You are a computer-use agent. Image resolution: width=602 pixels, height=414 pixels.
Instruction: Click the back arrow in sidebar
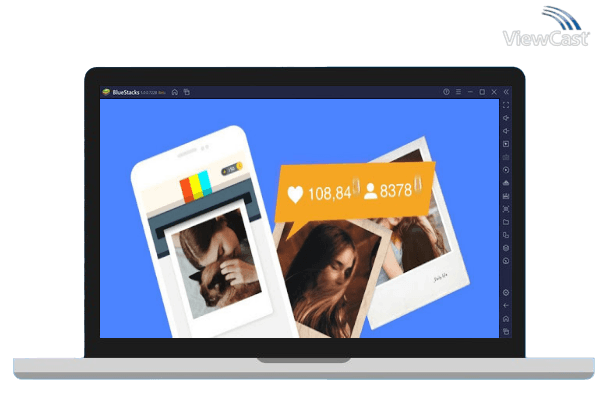[x=506, y=305]
